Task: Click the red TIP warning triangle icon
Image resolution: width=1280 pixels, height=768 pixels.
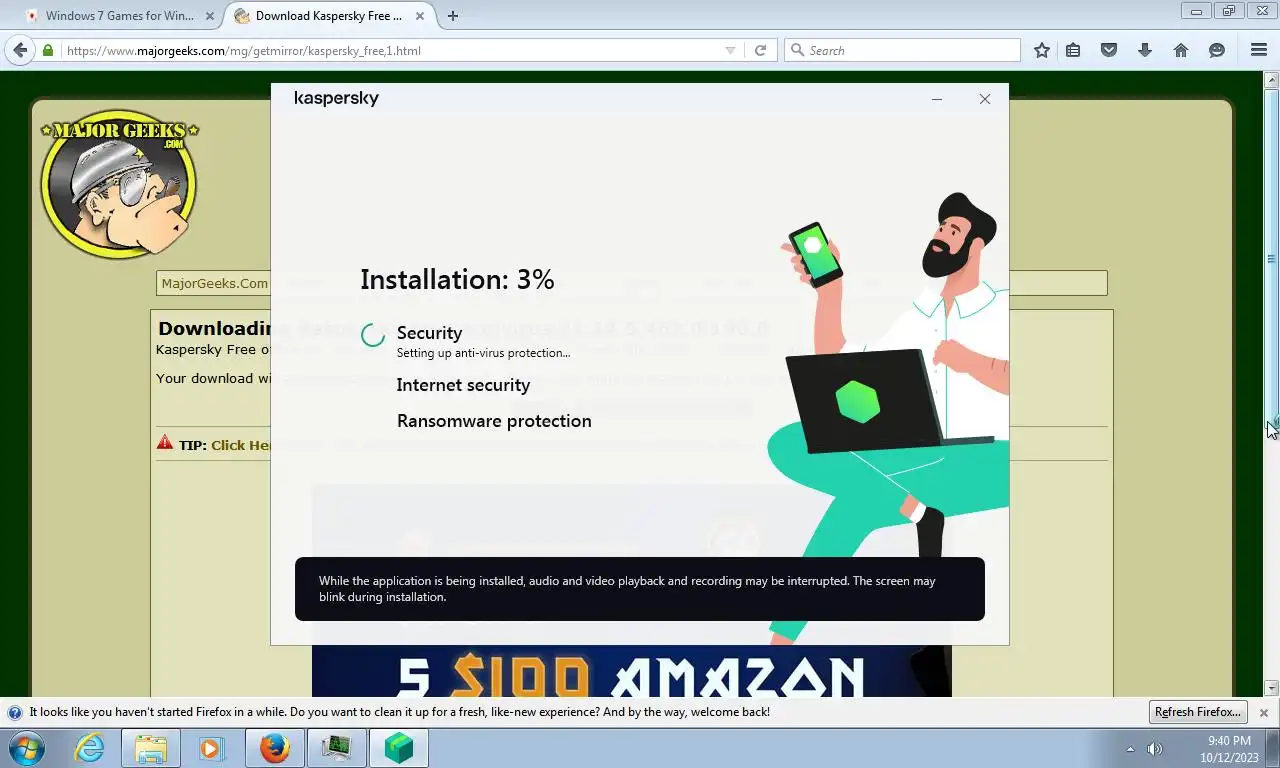Action: pyautogui.click(x=165, y=442)
